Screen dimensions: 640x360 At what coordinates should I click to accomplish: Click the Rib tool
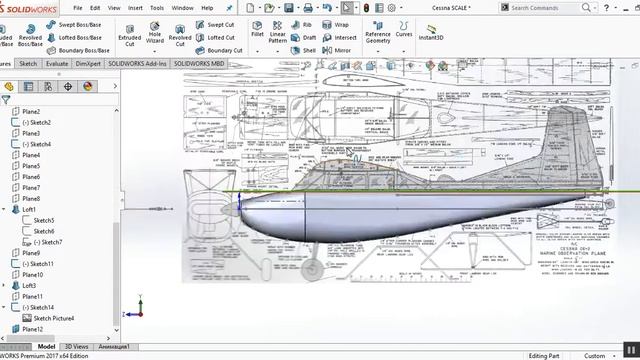pos(302,25)
